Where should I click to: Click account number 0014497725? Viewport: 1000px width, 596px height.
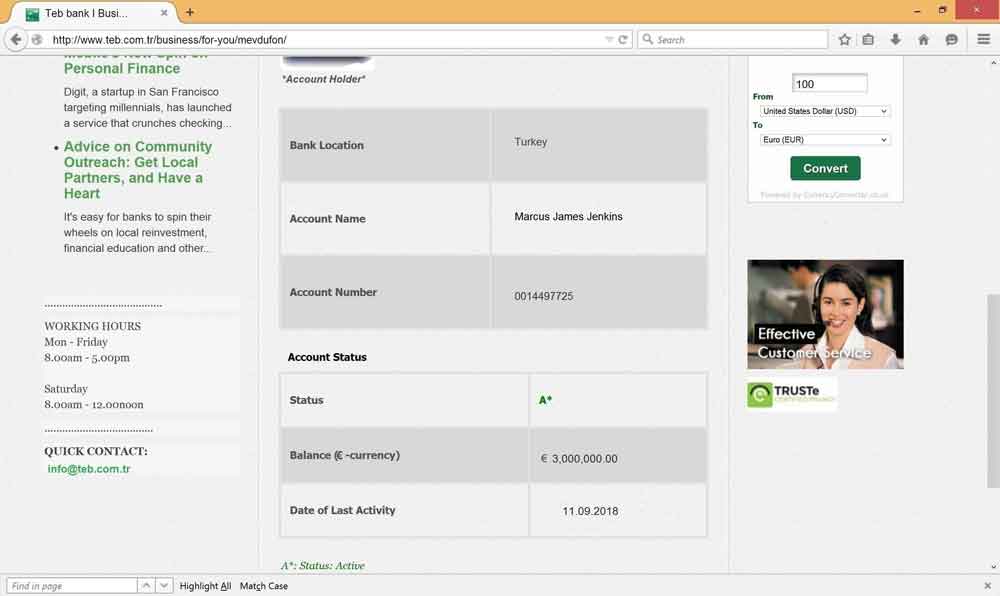coord(543,296)
